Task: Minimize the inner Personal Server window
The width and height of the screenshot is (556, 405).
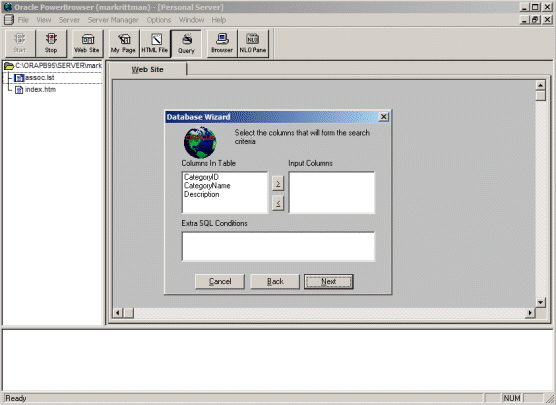Action: 525,20
